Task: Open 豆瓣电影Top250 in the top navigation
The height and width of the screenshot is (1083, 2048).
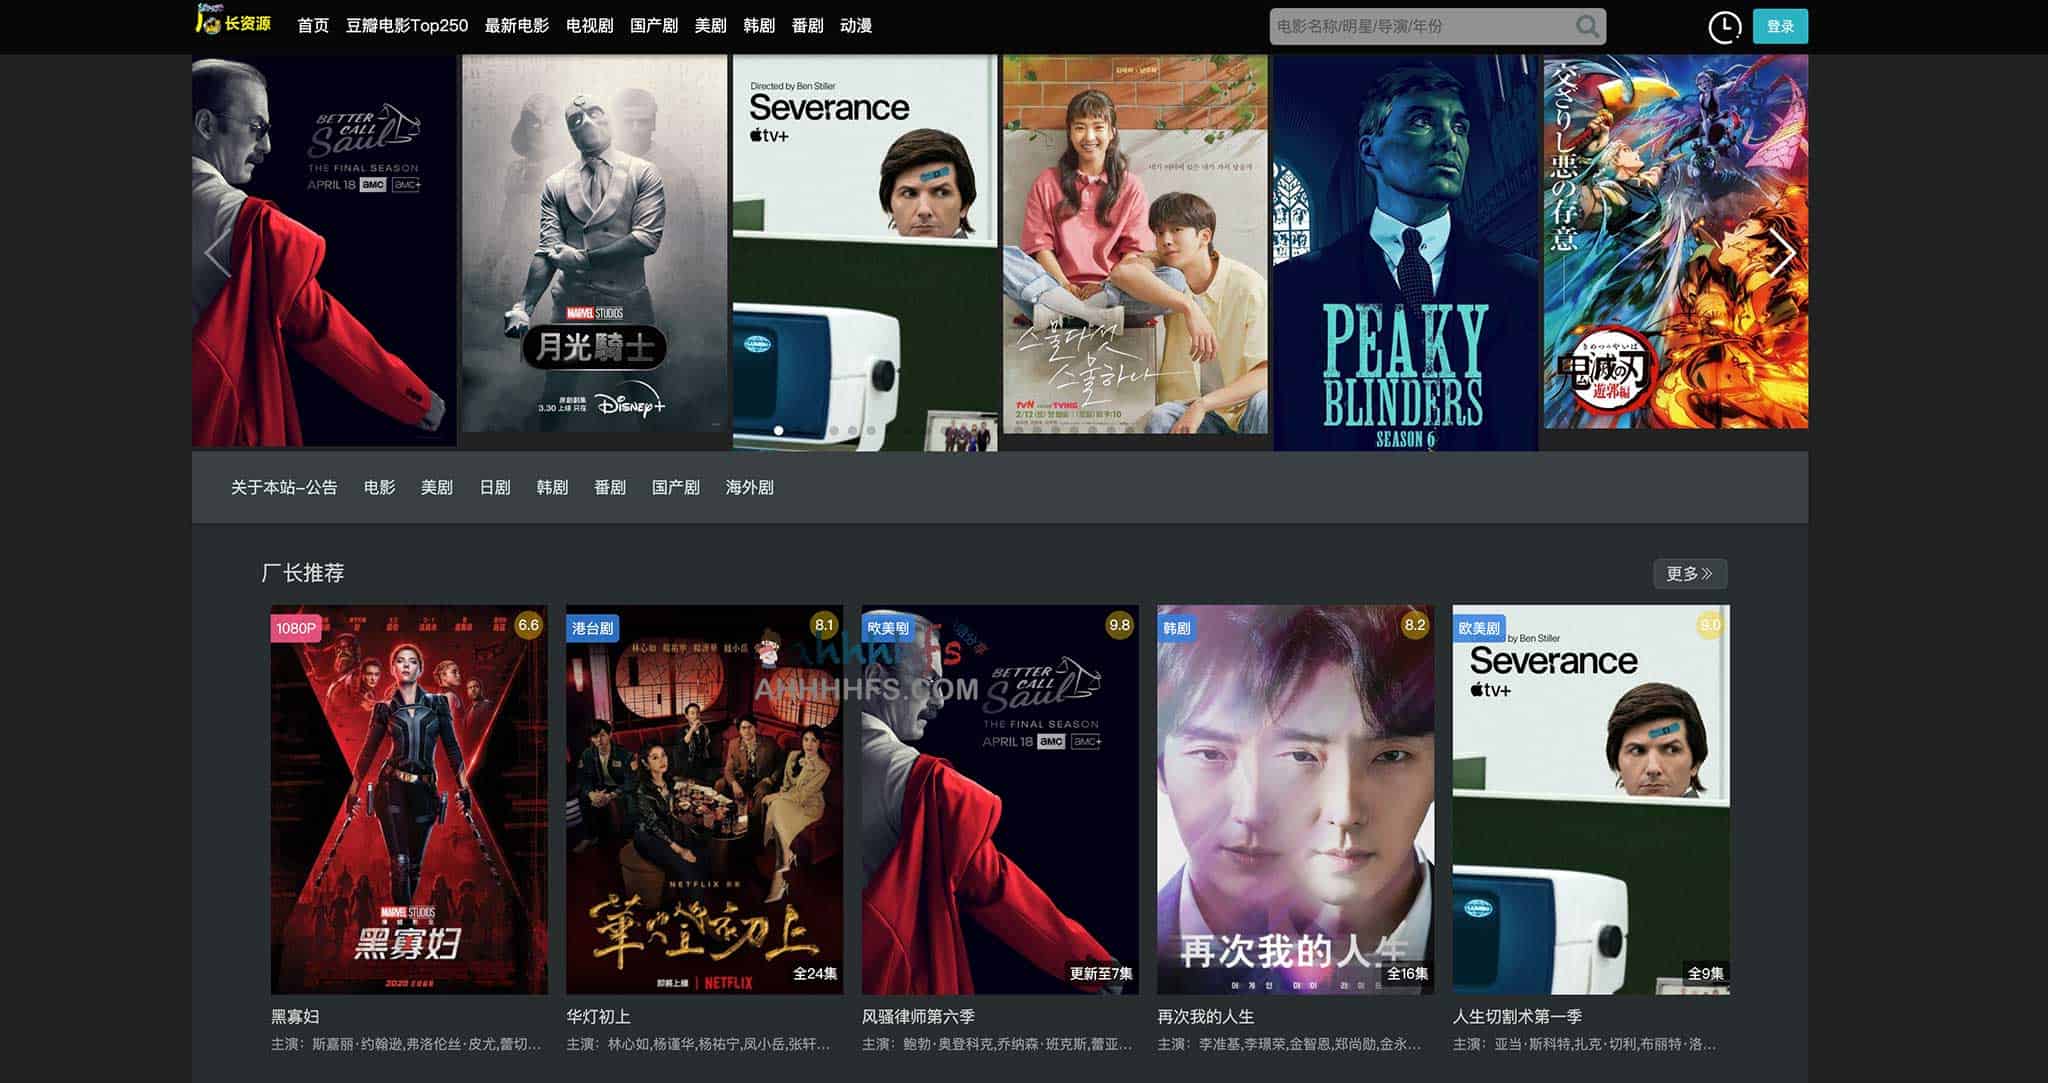Action: 407,26
